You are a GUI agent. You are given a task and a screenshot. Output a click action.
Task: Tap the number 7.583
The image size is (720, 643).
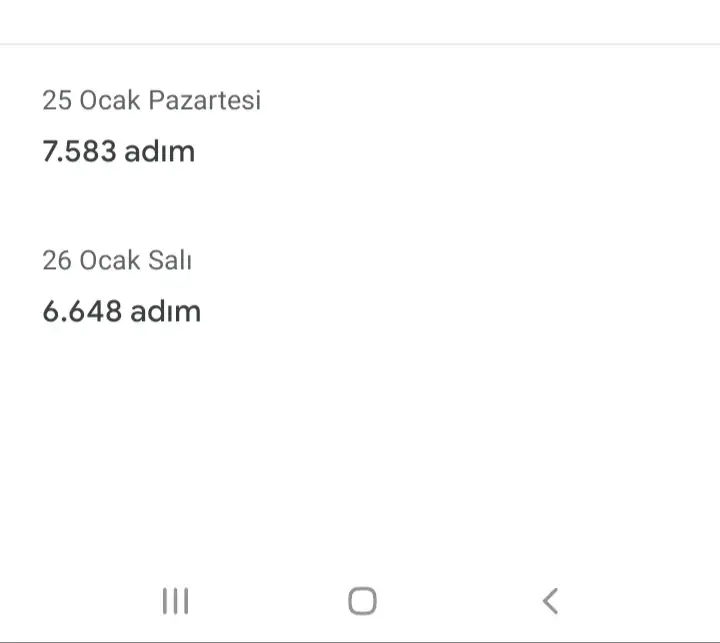tap(79, 152)
